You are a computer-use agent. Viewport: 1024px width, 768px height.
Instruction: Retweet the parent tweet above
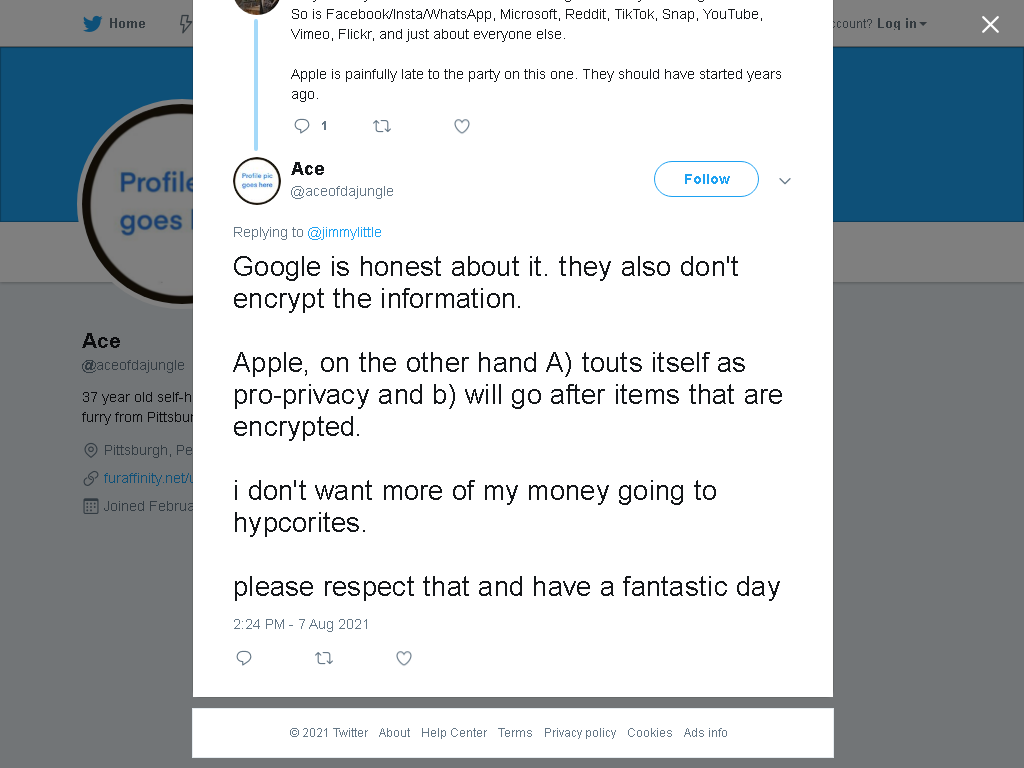(382, 126)
